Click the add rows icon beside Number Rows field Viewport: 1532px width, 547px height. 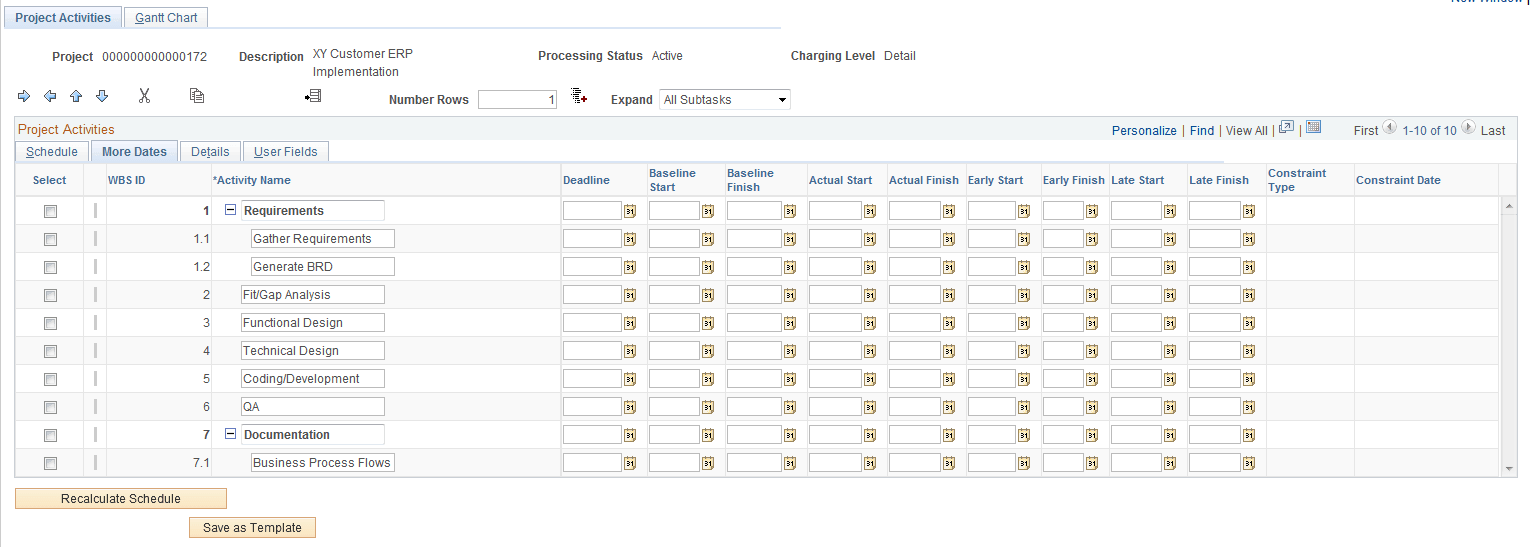579,96
